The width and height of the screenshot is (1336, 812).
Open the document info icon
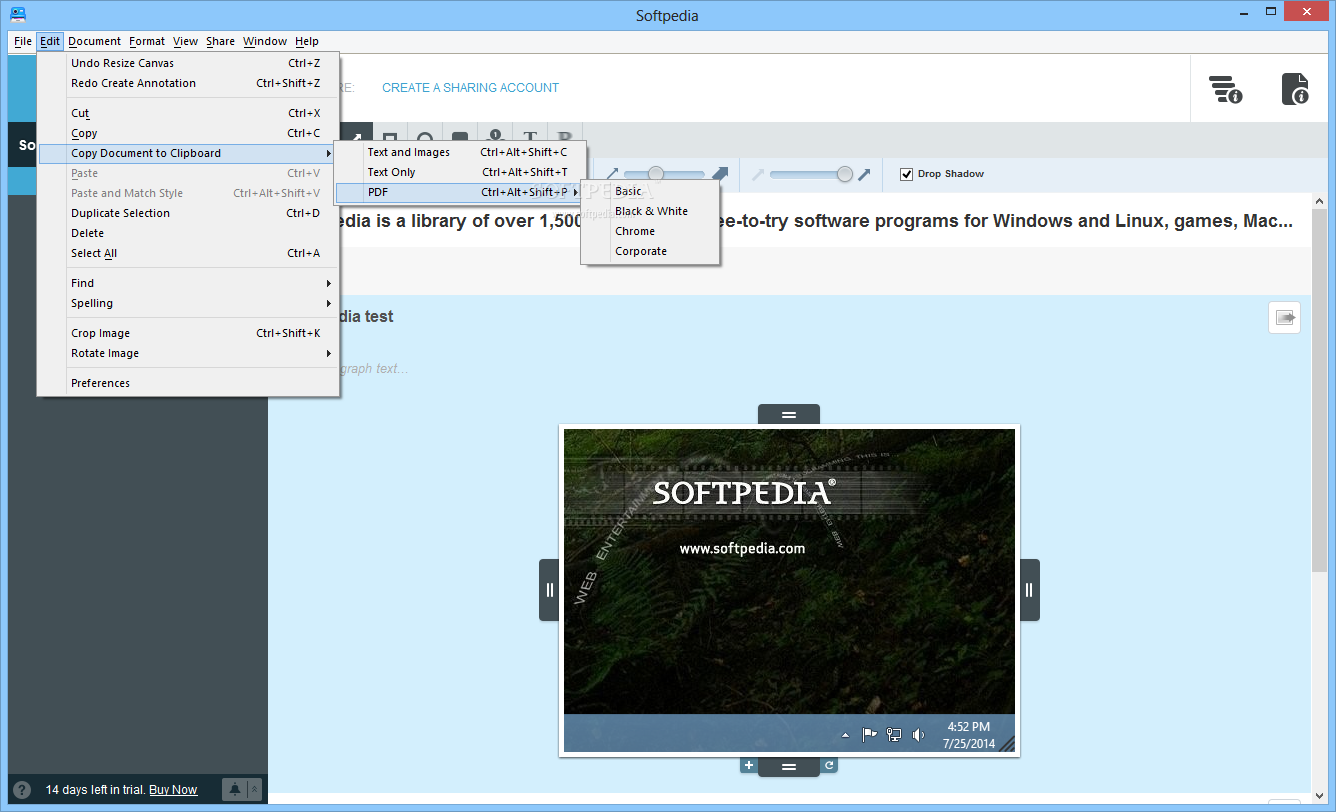pyautogui.click(x=1295, y=89)
